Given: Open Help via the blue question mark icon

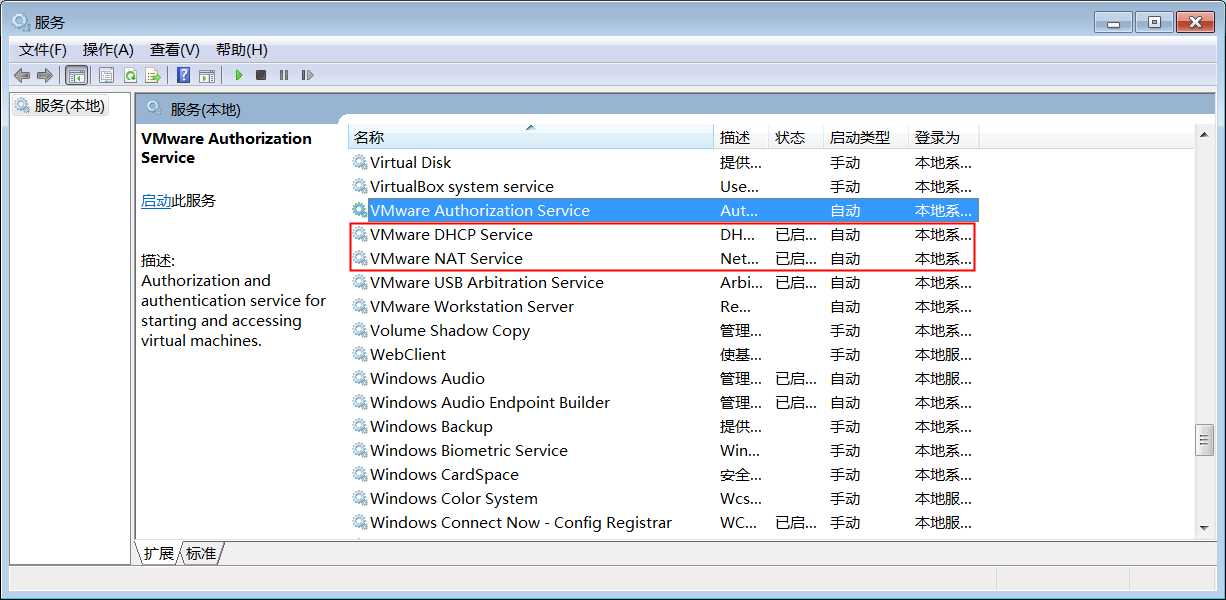Looking at the screenshot, I should (184, 75).
